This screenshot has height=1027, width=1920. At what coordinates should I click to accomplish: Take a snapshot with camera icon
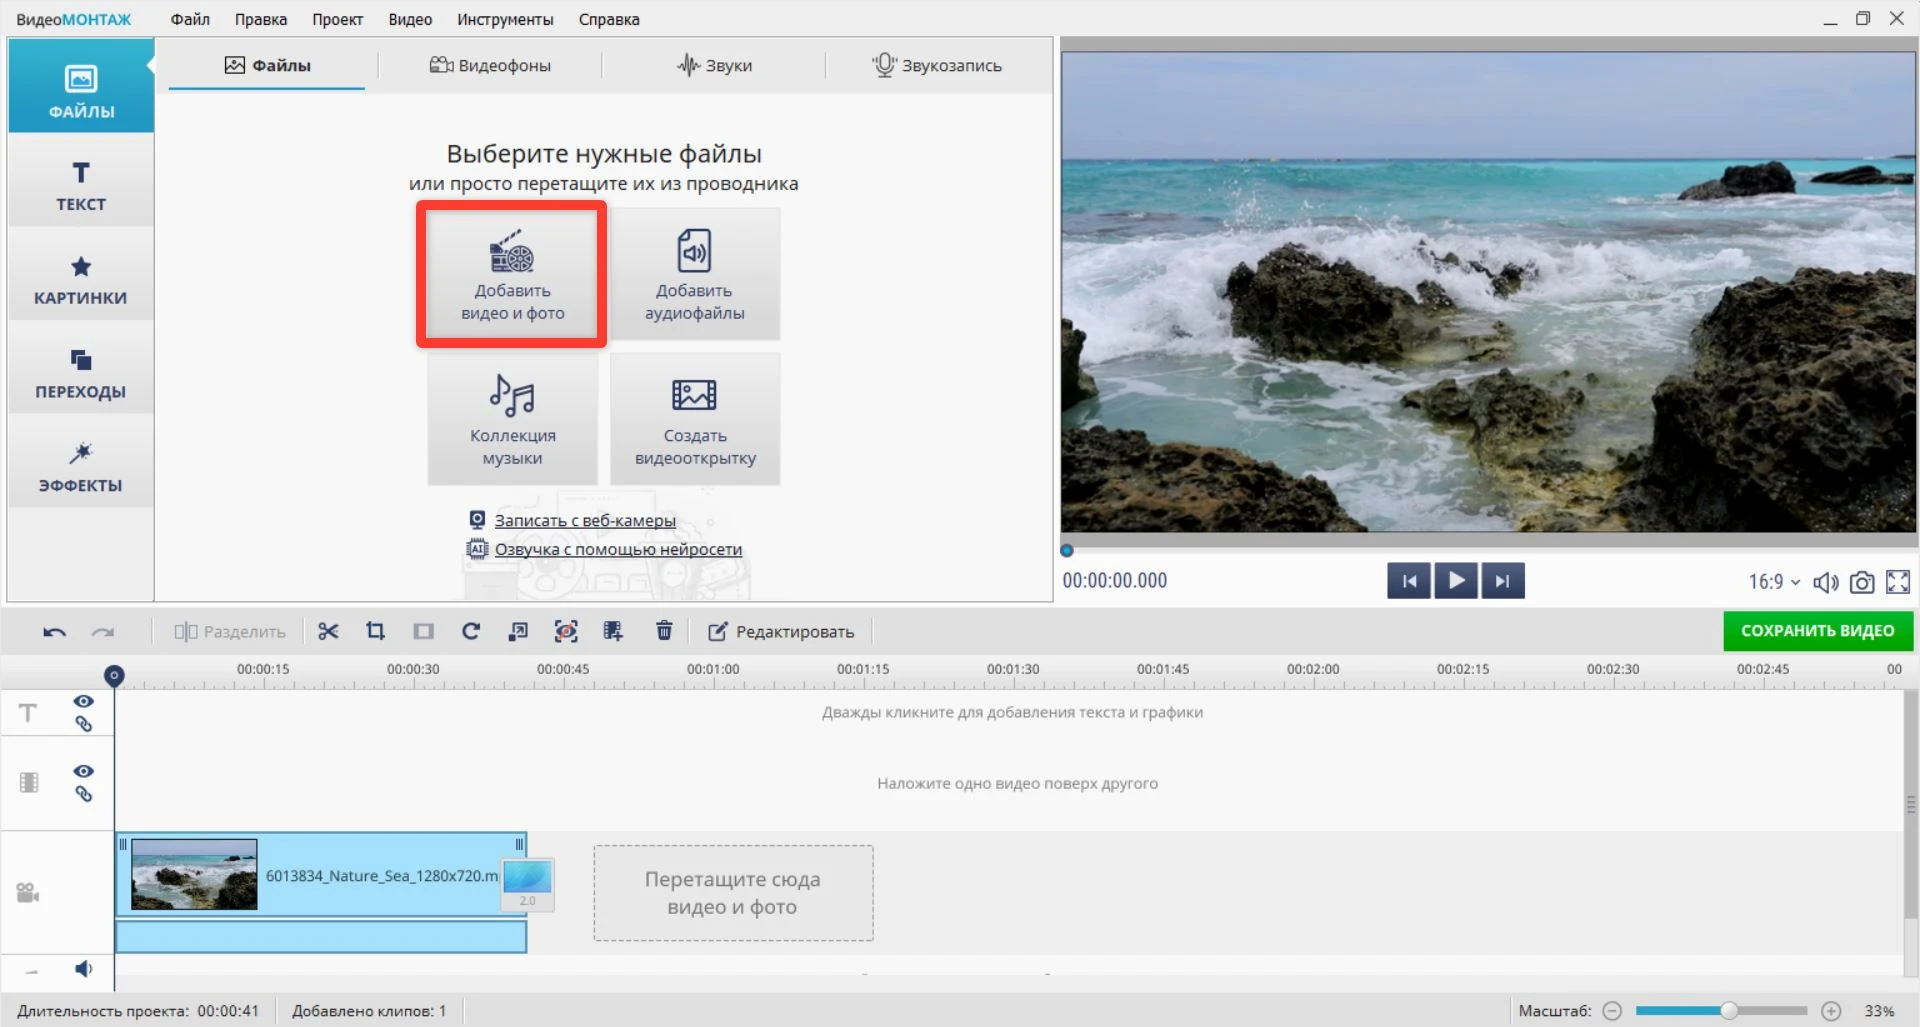(1861, 582)
